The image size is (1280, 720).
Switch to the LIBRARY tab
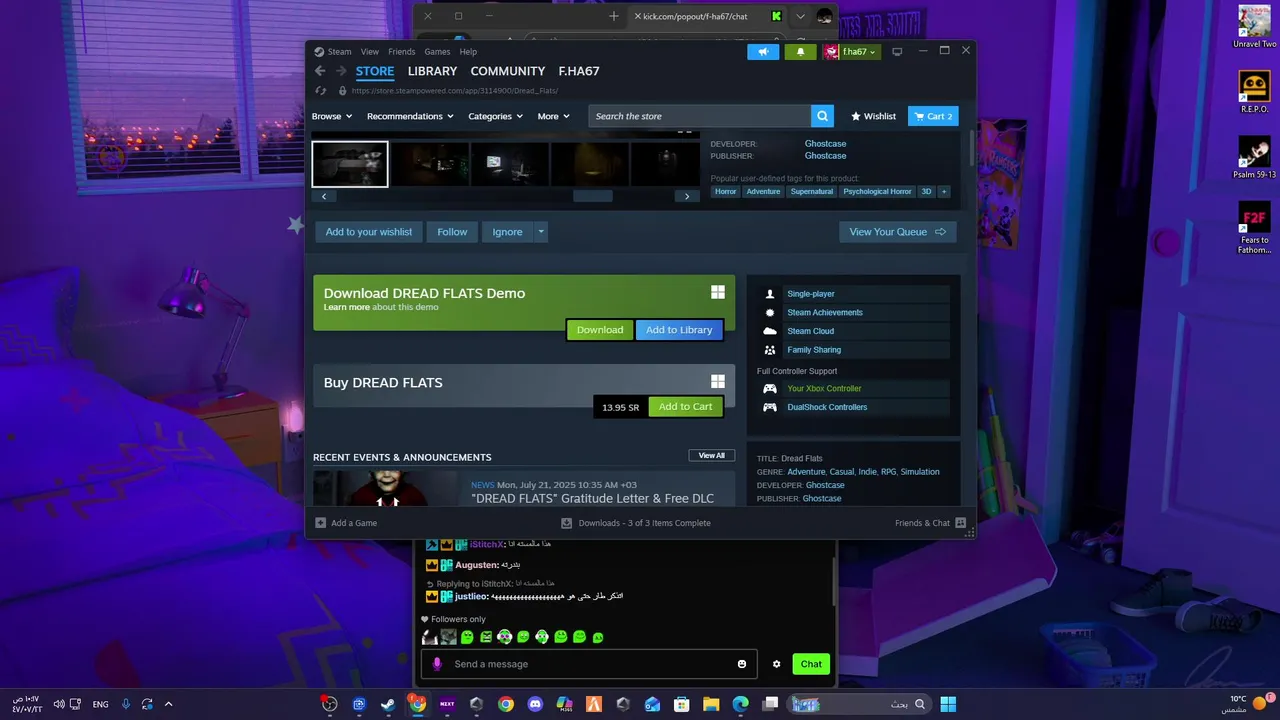[432, 71]
